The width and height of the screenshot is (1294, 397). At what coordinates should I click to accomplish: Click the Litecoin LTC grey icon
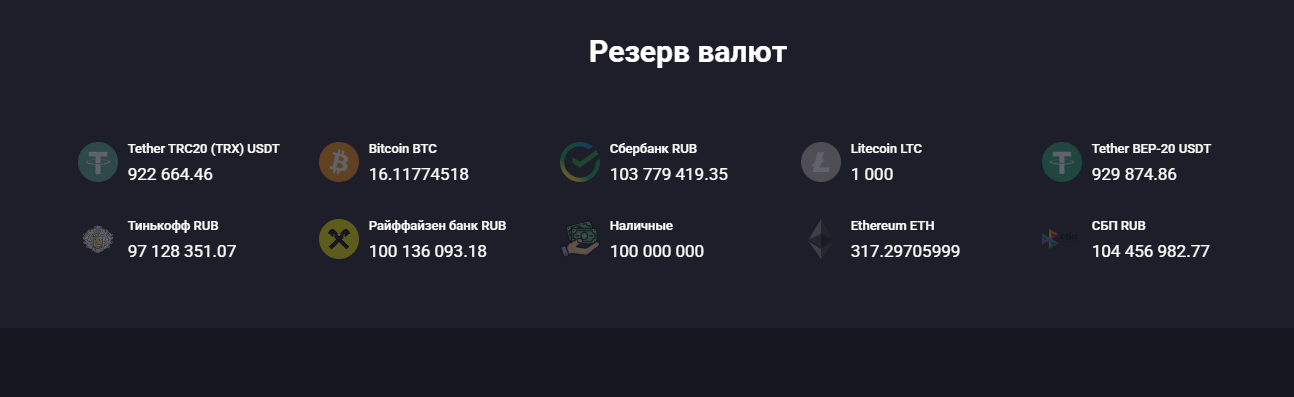pos(821,162)
